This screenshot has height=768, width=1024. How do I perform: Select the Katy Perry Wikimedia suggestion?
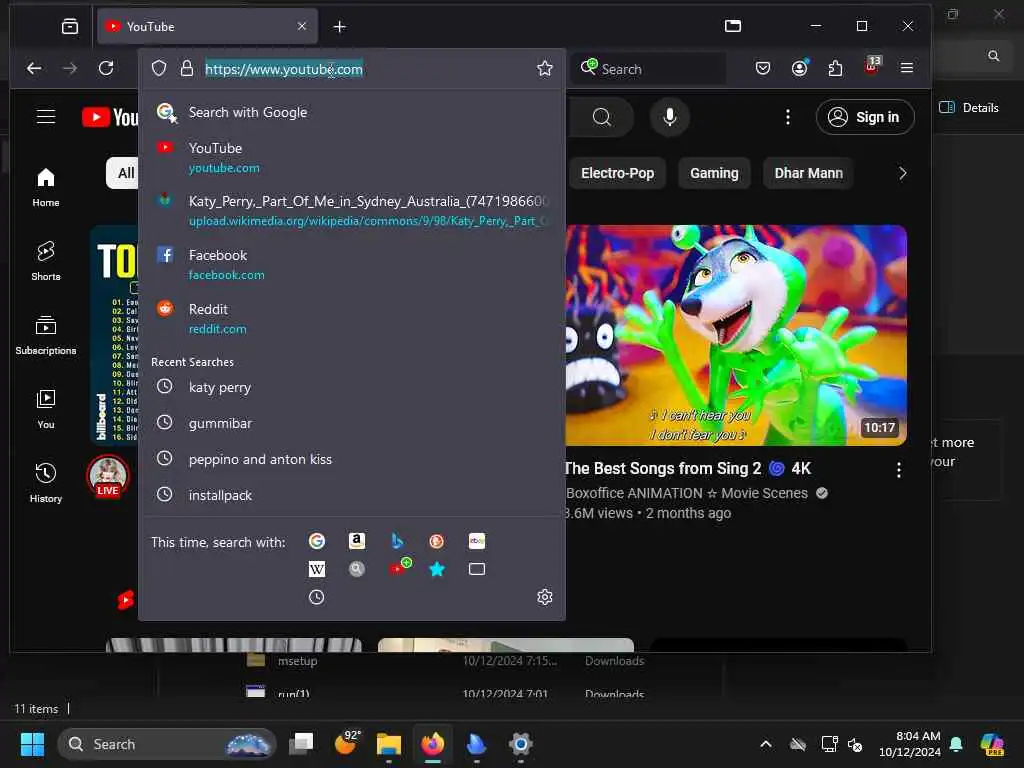353,211
